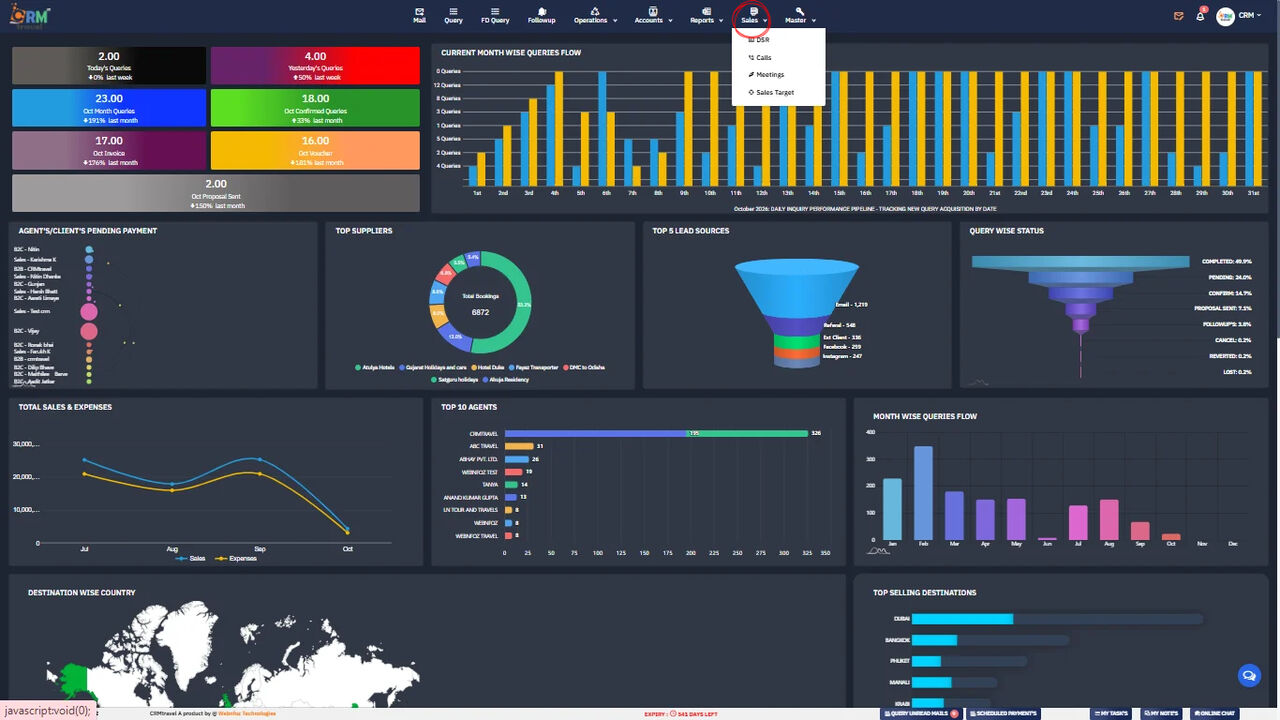The width and height of the screenshot is (1280, 720).
Task: Click the Dubai bar in Top Selling Destinations
Action: (963, 619)
